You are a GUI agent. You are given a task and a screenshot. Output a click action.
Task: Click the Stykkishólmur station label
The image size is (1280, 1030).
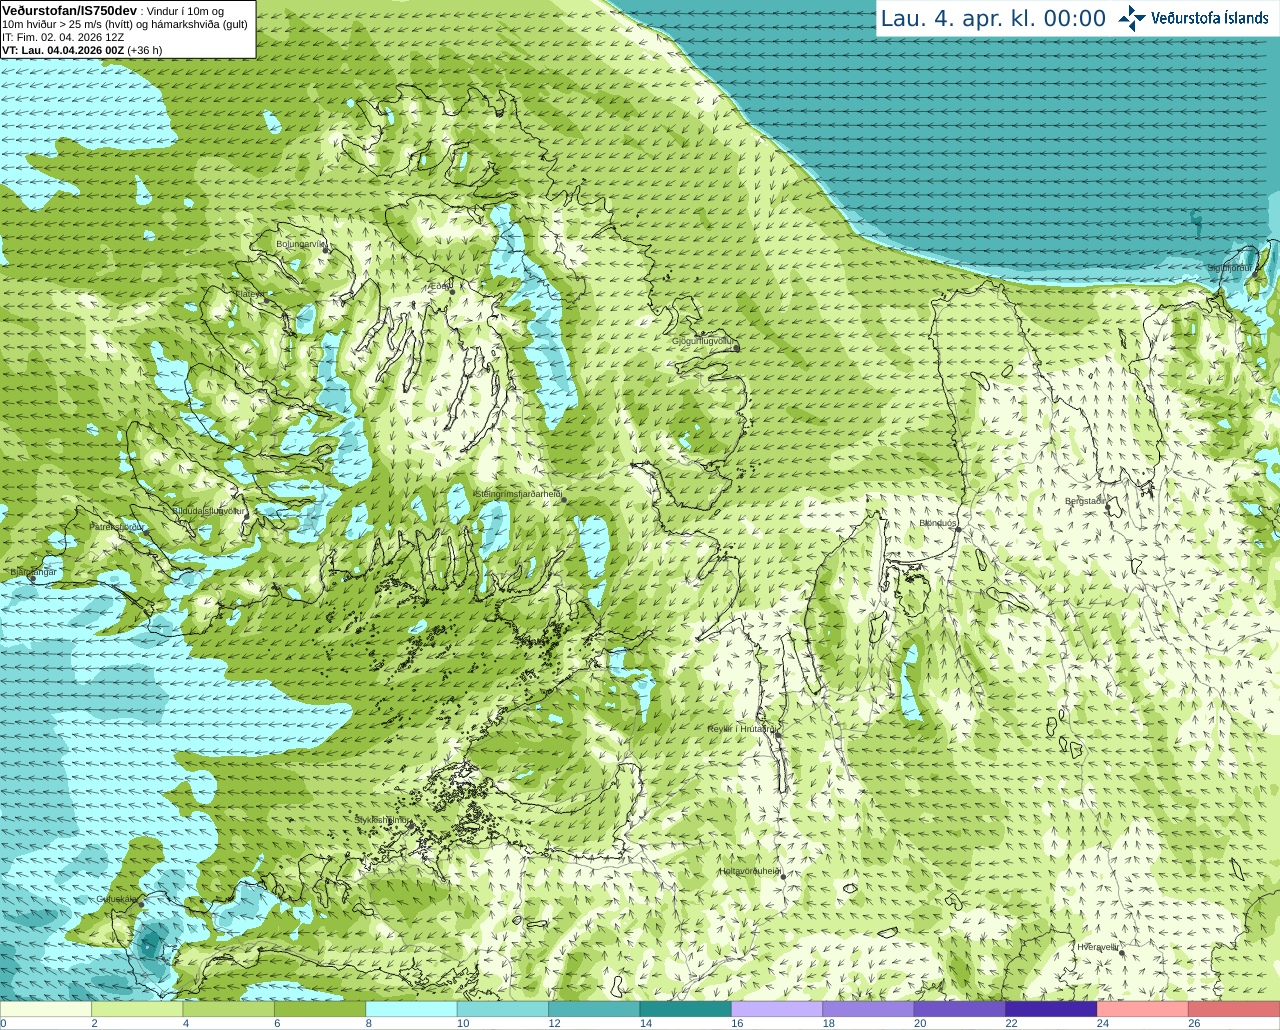(x=381, y=820)
